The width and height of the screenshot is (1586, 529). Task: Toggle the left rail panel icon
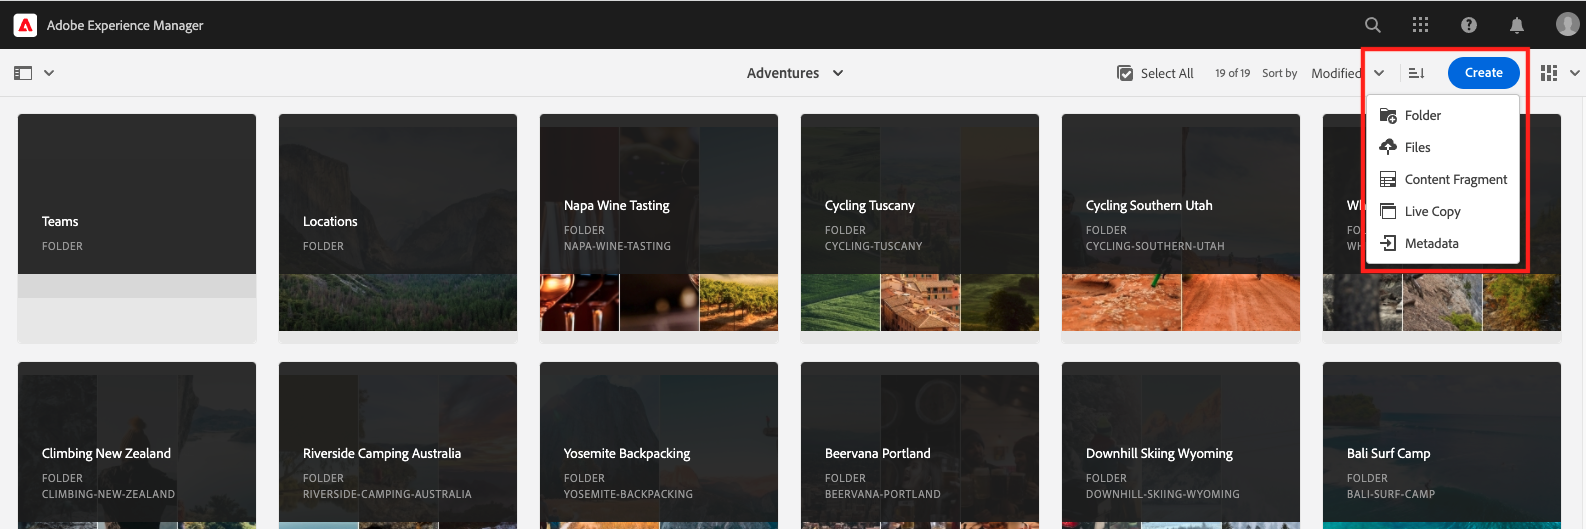click(x=23, y=73)
